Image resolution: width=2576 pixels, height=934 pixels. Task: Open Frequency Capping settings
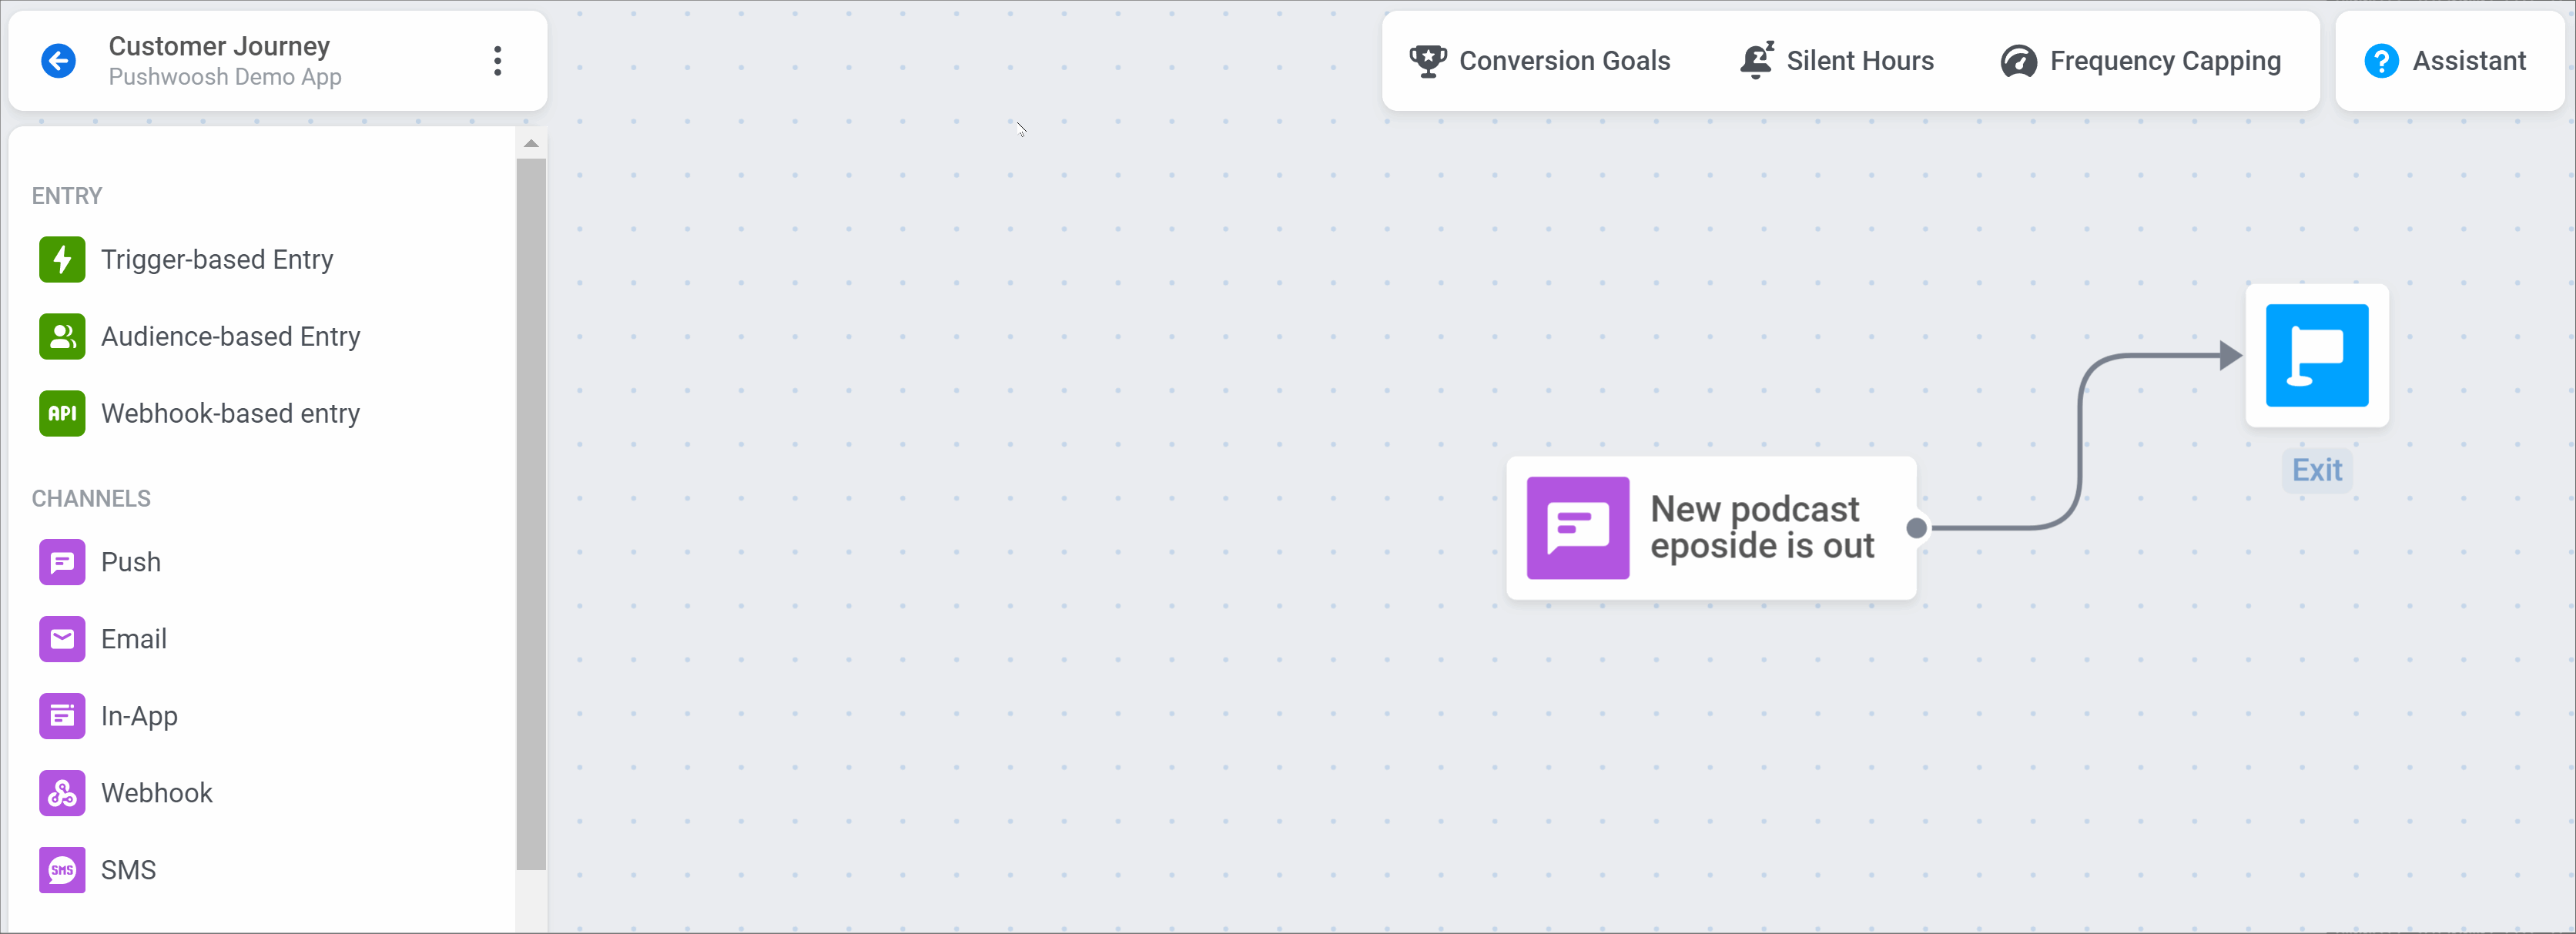[2141, 61]
